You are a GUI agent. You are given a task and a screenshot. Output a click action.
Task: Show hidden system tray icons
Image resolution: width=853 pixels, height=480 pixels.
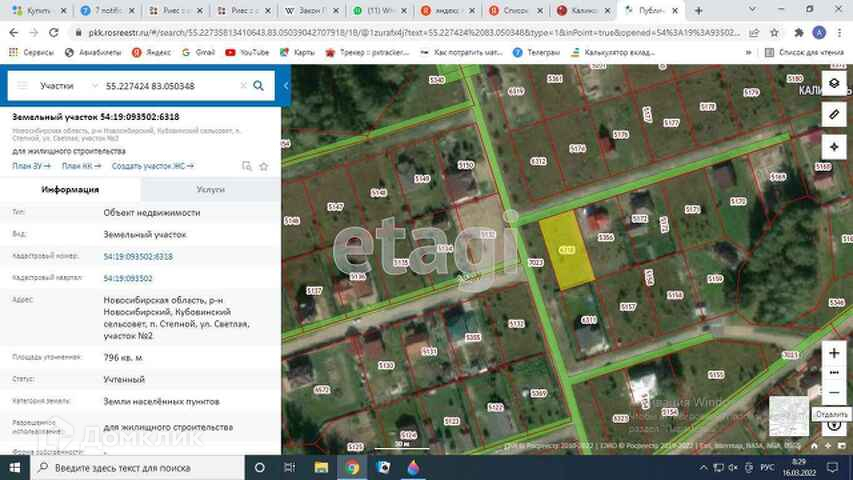point(703,467)
